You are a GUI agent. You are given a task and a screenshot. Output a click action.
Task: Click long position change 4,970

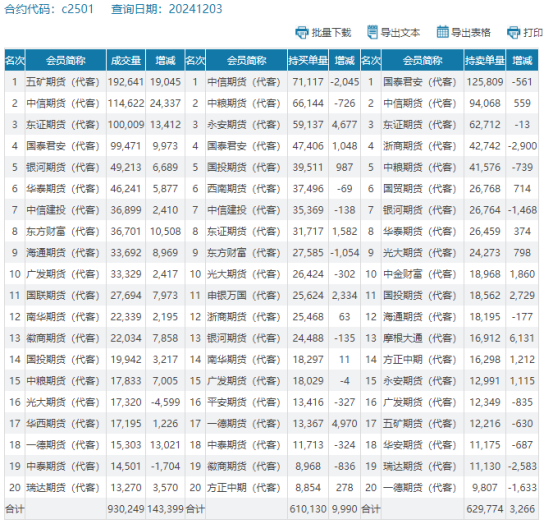coord(344,424)
